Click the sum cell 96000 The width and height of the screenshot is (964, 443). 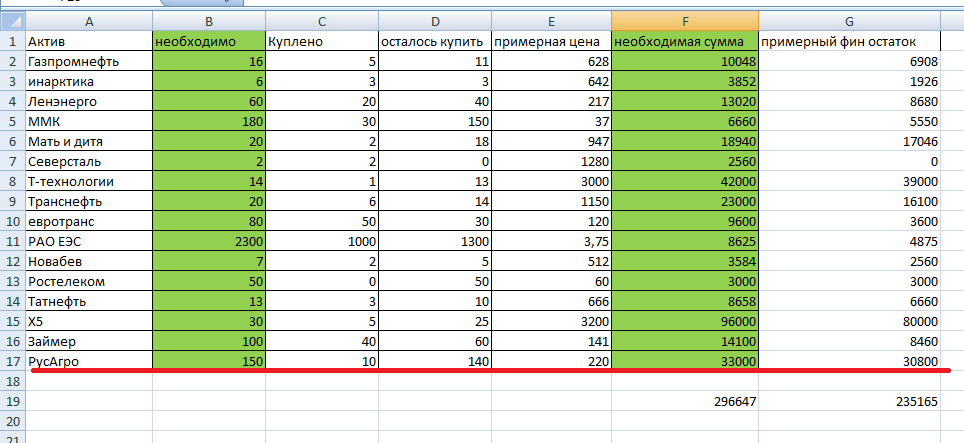(685, 321)
